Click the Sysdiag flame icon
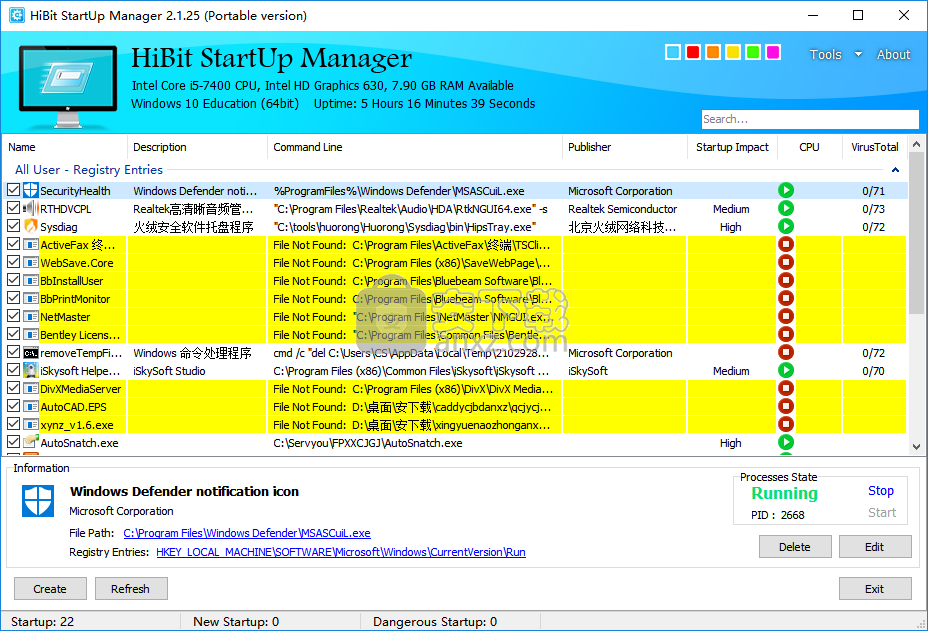928x631 pixels. pyautogui.click(x=31, y=227)
